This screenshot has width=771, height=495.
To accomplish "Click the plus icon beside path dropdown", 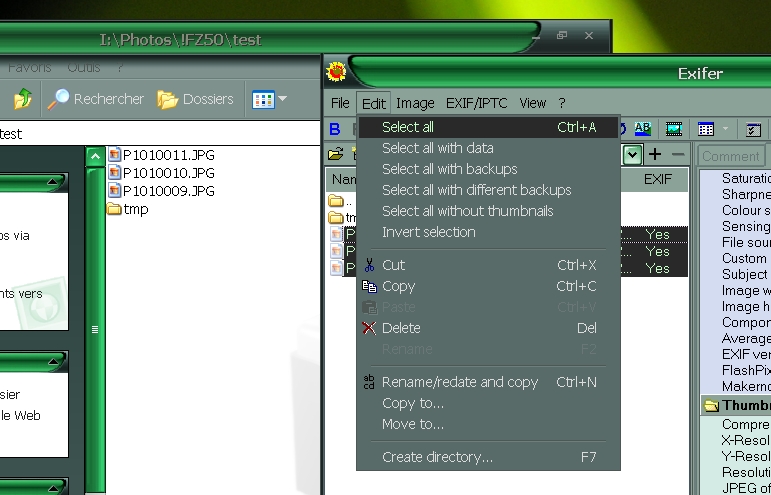I will click(655, 154).
